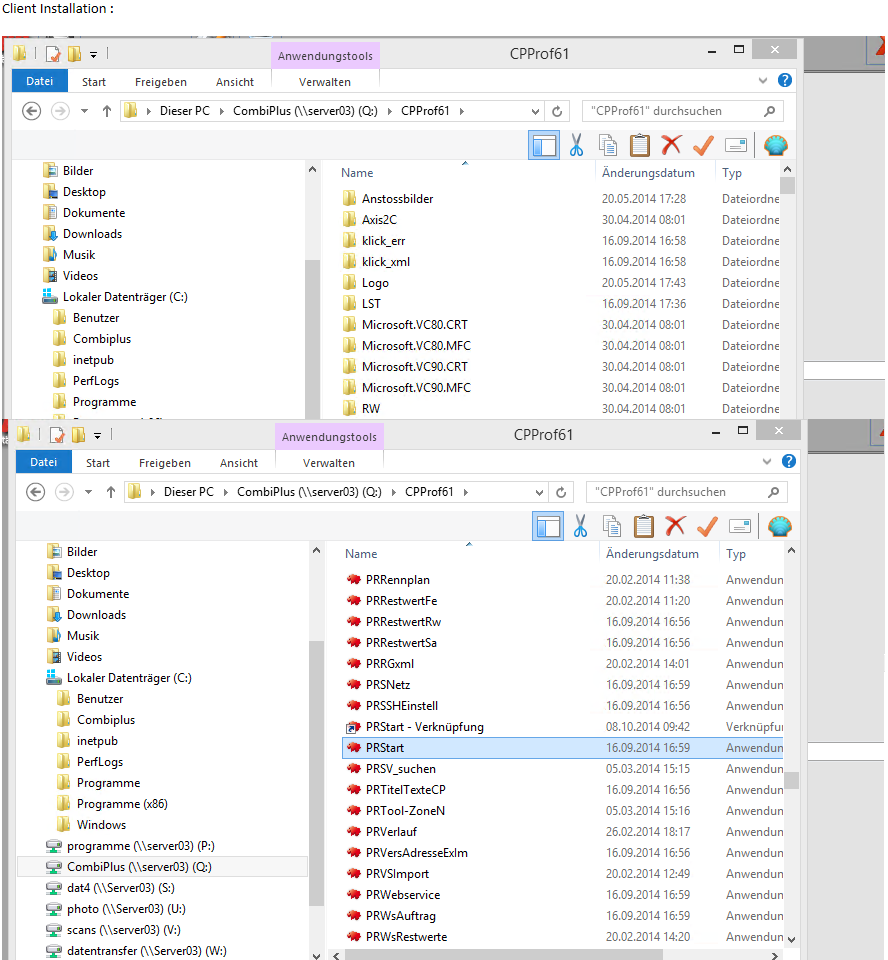The image size is (888, 960).
Task: Toggle the navigation pane layout icon in upper window
Action: click(x=544, y=145)
